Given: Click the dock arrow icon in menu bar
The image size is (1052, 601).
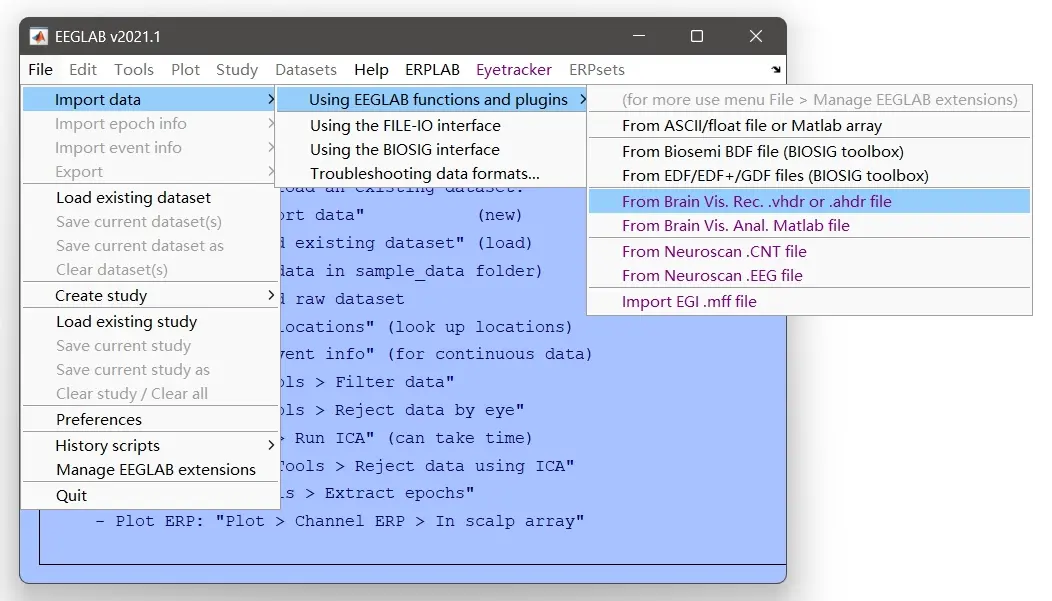Looking at the screenshot, I should pos(776,70).
